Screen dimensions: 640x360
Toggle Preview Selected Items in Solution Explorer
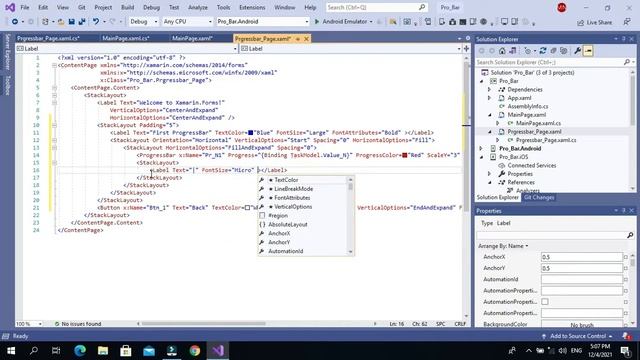[588, 51]
